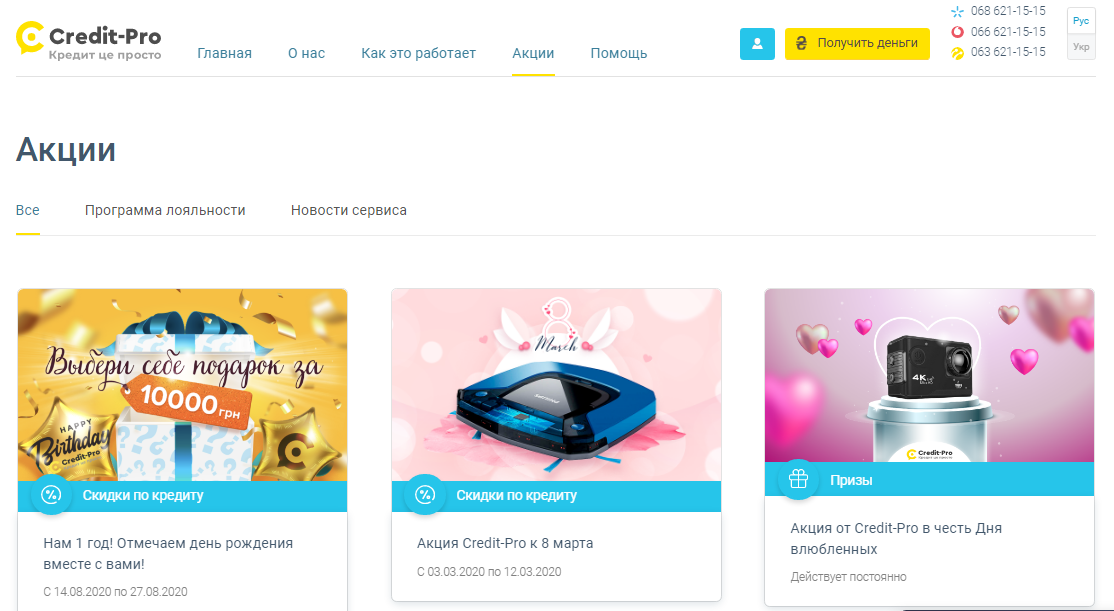
Task: Select the Новости сервиса tab
Action: [349, 210]
